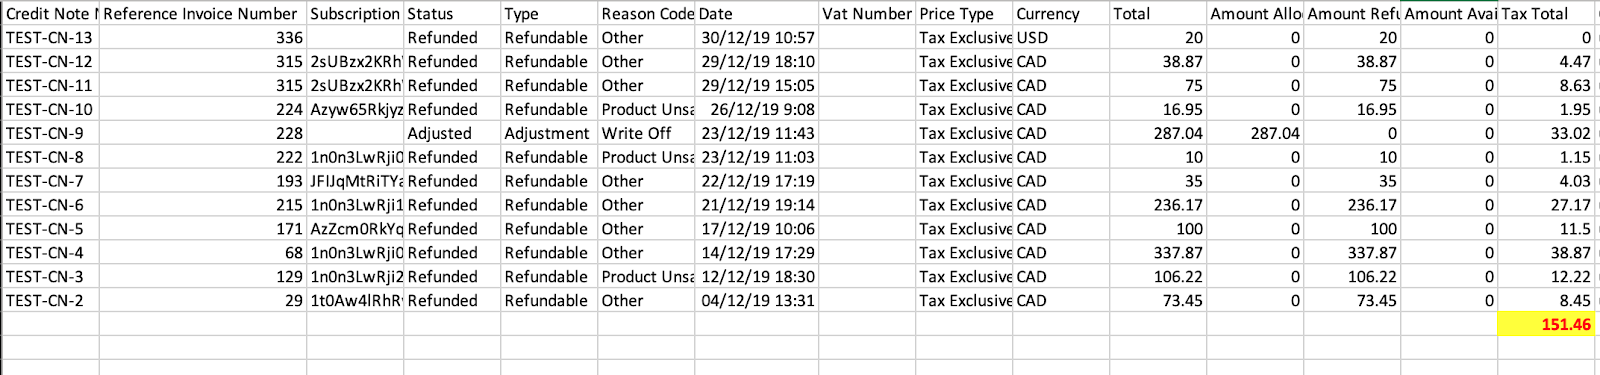The image size is (1600, 375).
Task: Click the reference invoice number 336 cell
Action: tap(203, 38)
